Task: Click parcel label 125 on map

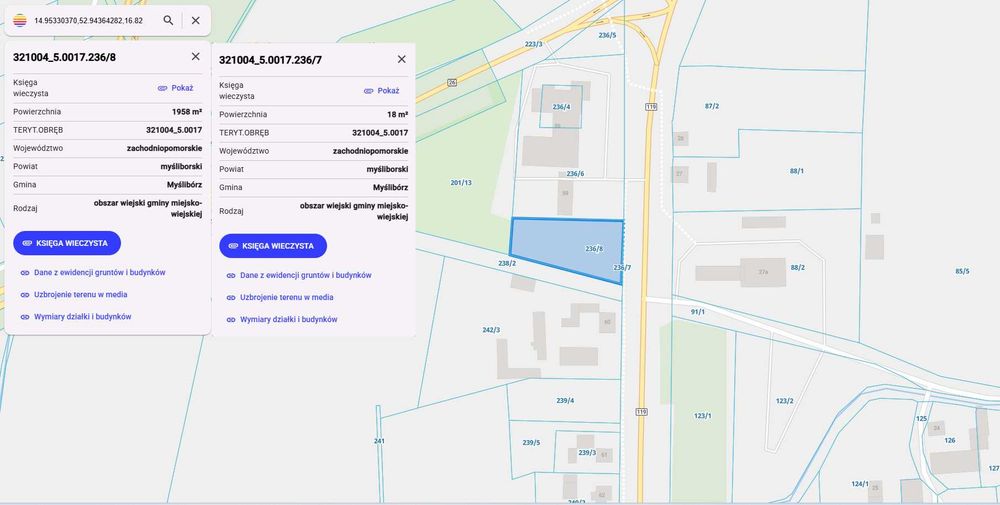Action: 921,419
